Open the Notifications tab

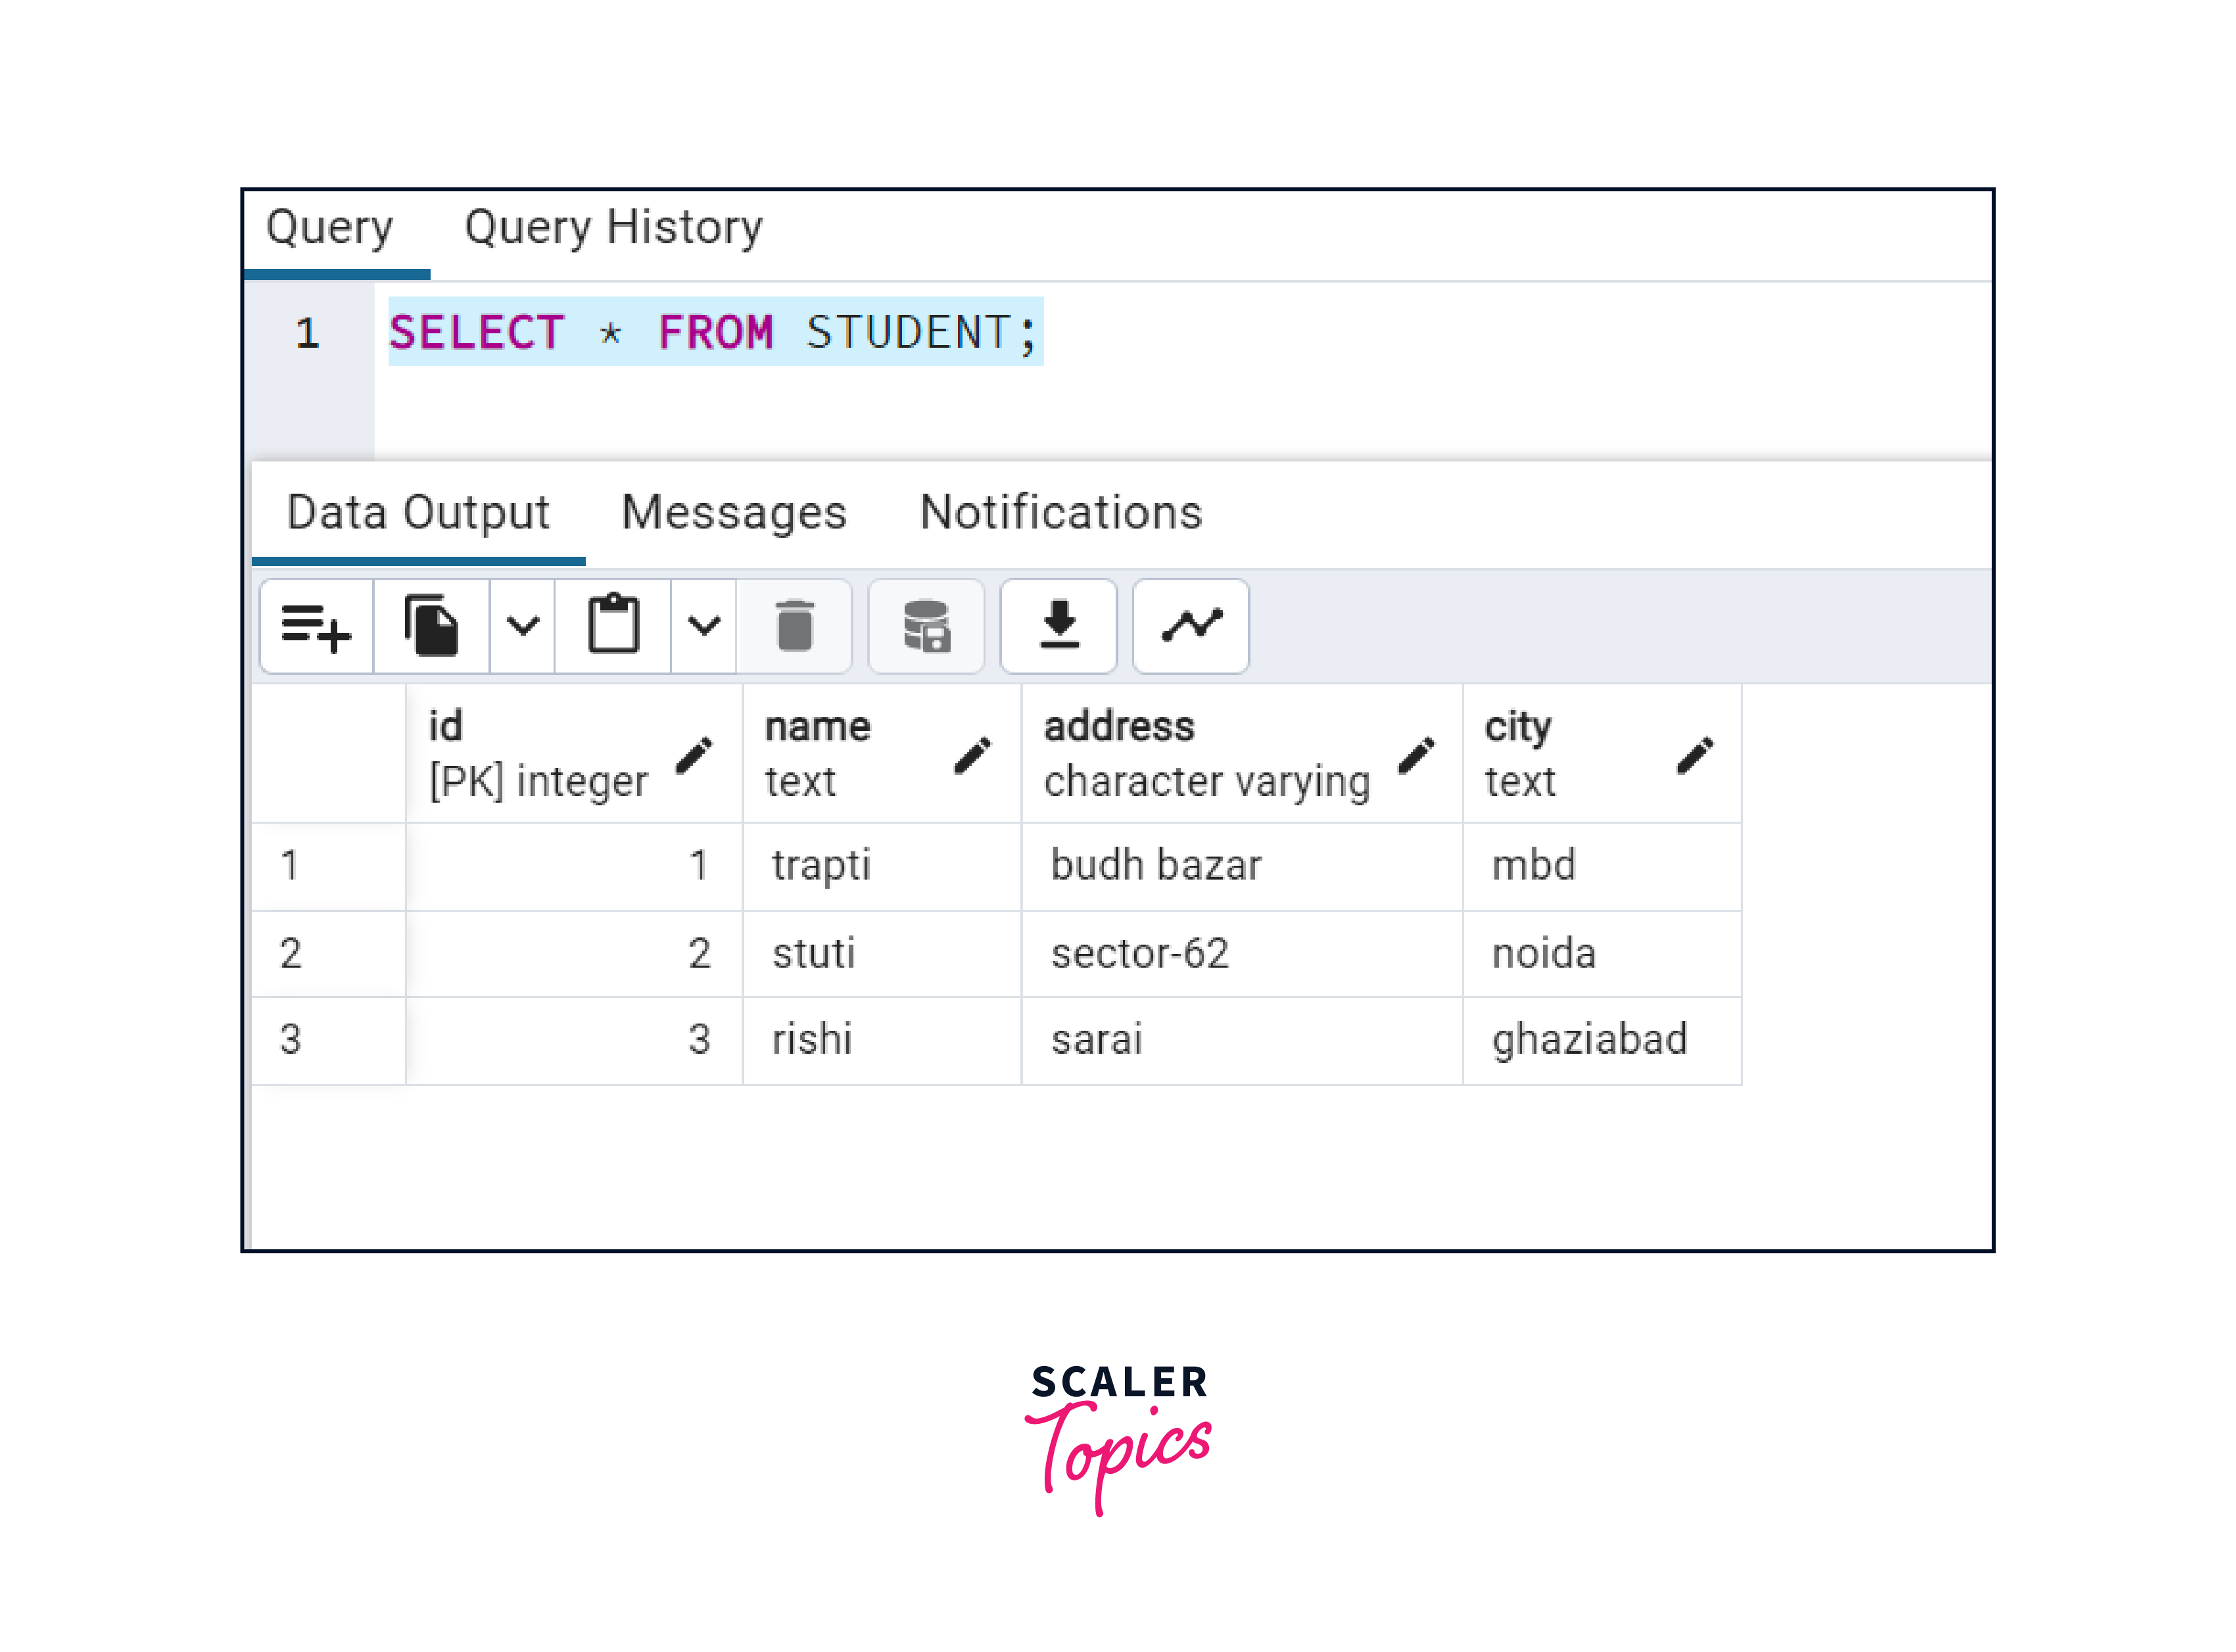point(1060,513)
